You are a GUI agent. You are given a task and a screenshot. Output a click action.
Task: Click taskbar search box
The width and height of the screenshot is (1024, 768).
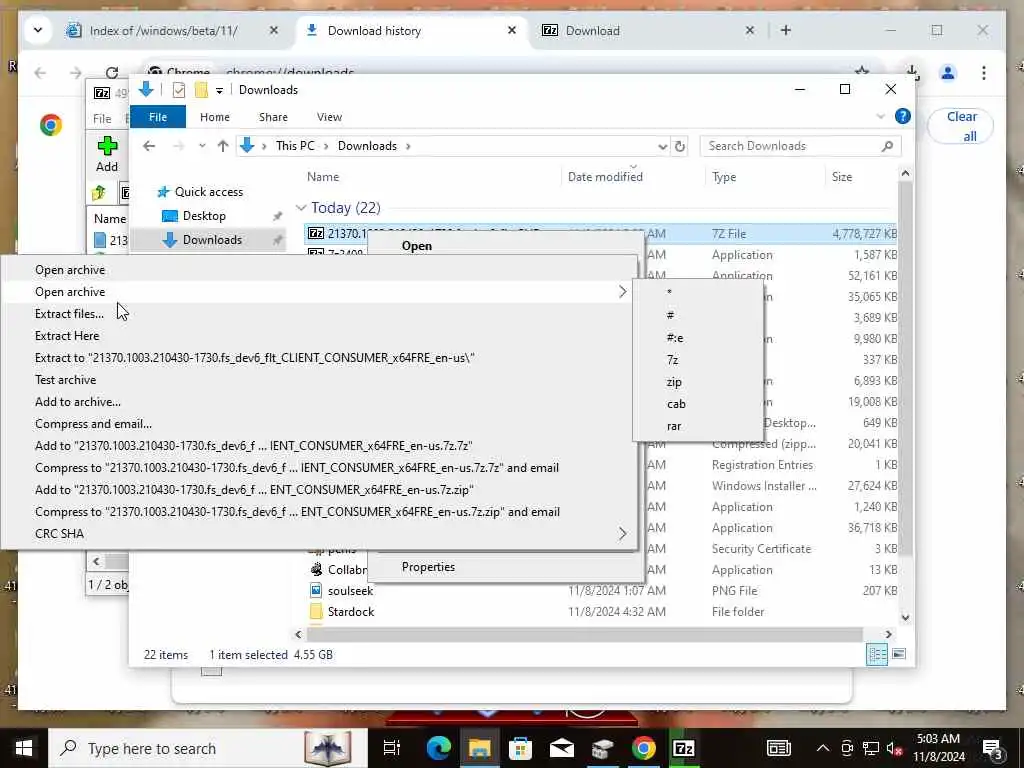coord(208,748)
